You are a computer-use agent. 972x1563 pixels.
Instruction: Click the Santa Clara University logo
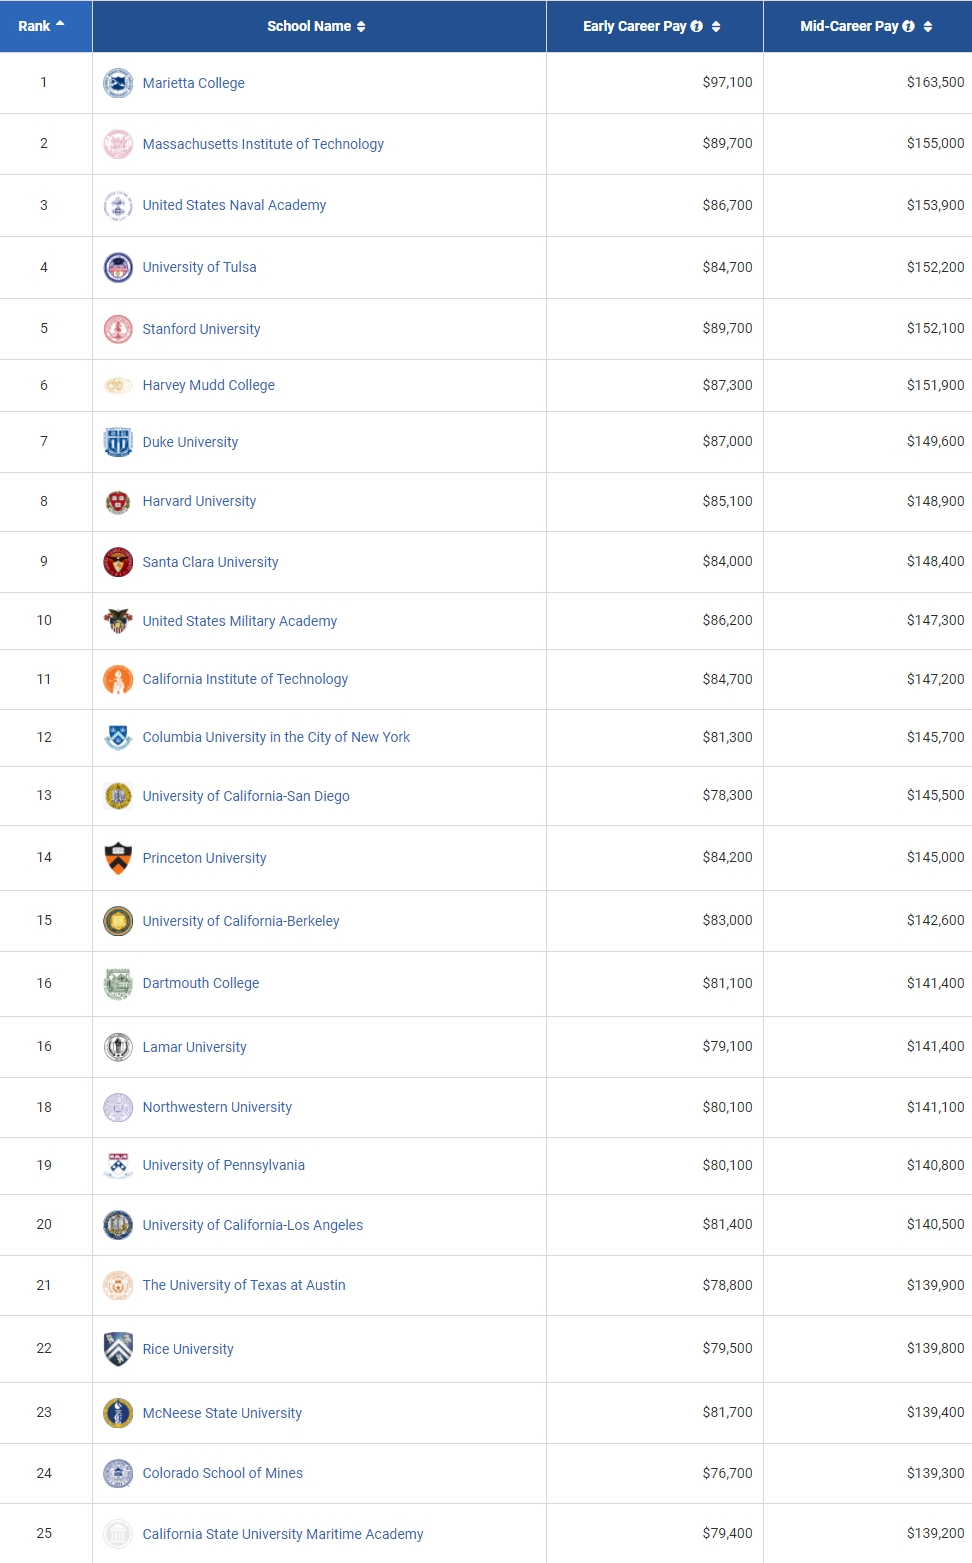(118, 562)
